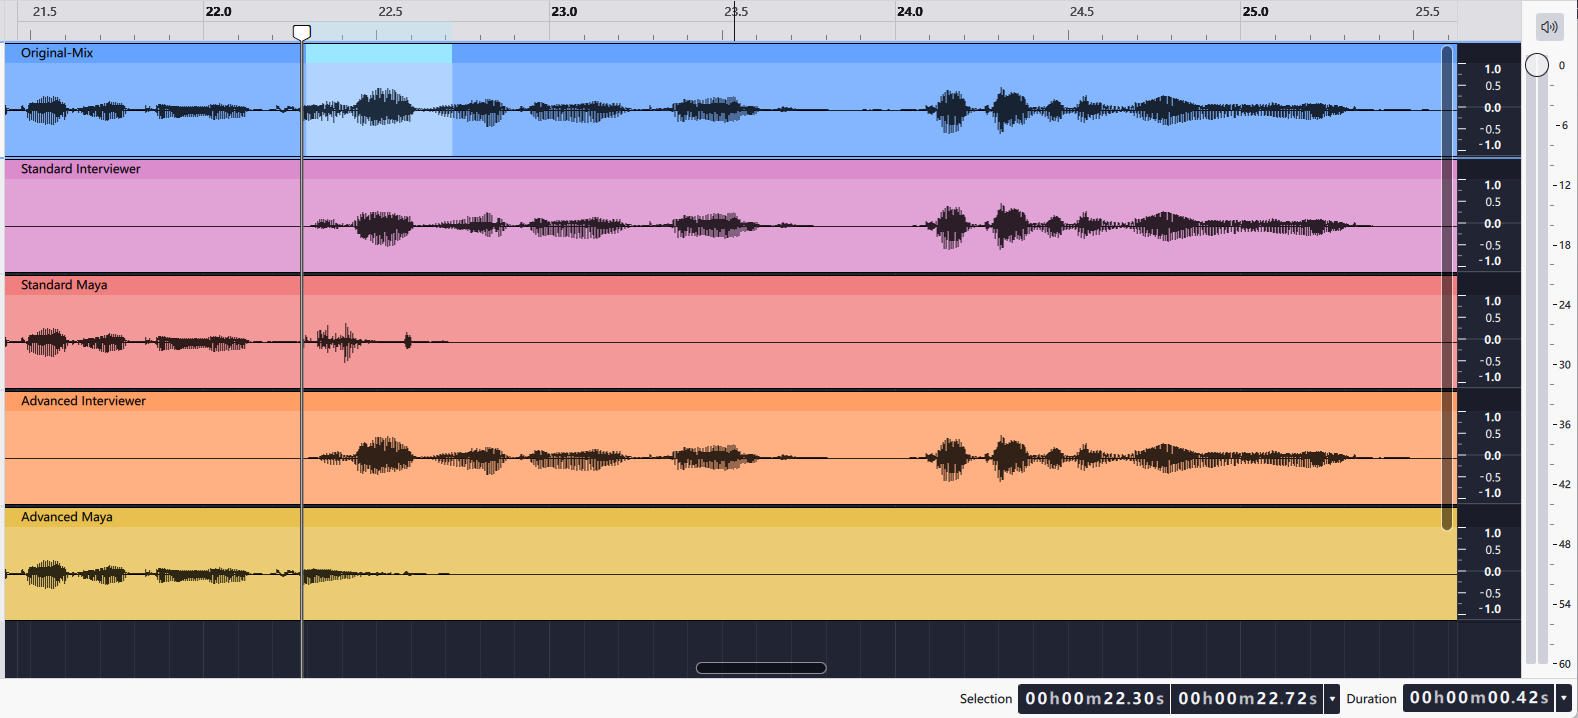Viewport: 1578px width, 718px height.
Task: Open the duration time format dropdown
Action: [1564, 698]
